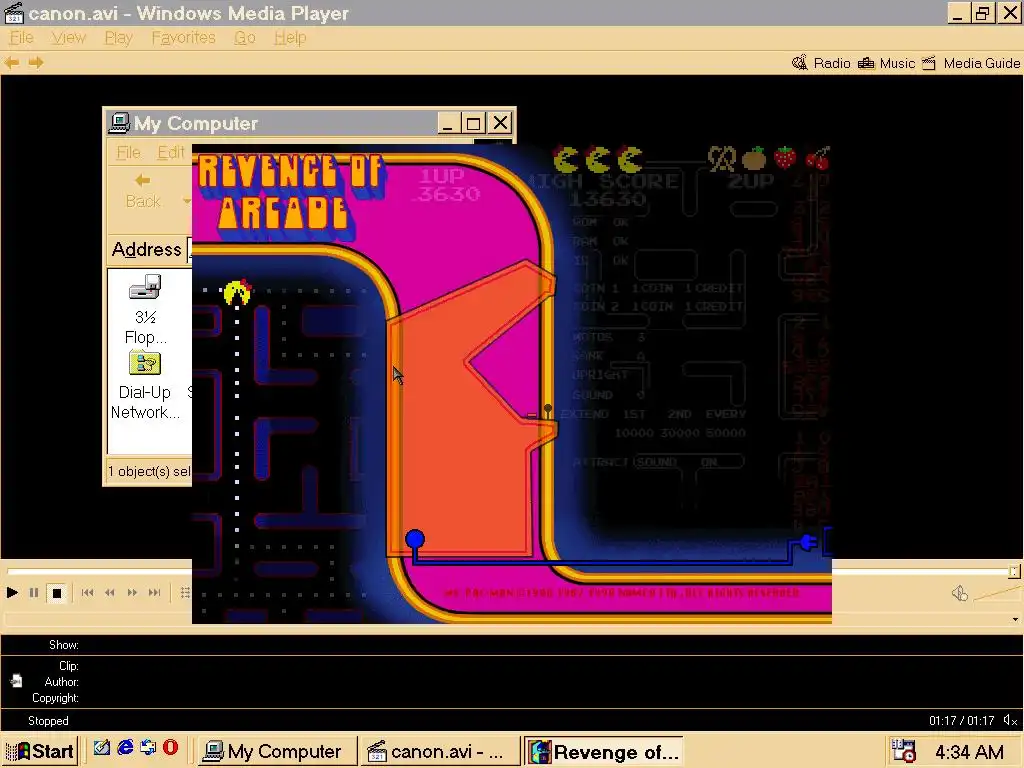
Task: Click the audio status icon beside time
Action: tap(1010, 720)
